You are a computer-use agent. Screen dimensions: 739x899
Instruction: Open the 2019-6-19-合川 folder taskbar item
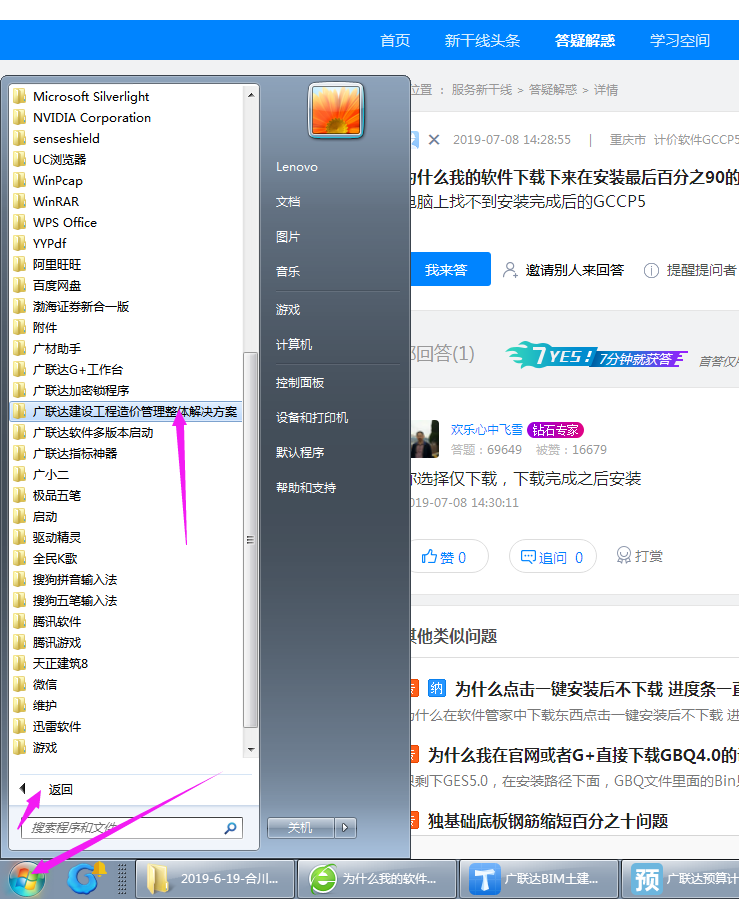pyautogui.click(x=215, y=879)
